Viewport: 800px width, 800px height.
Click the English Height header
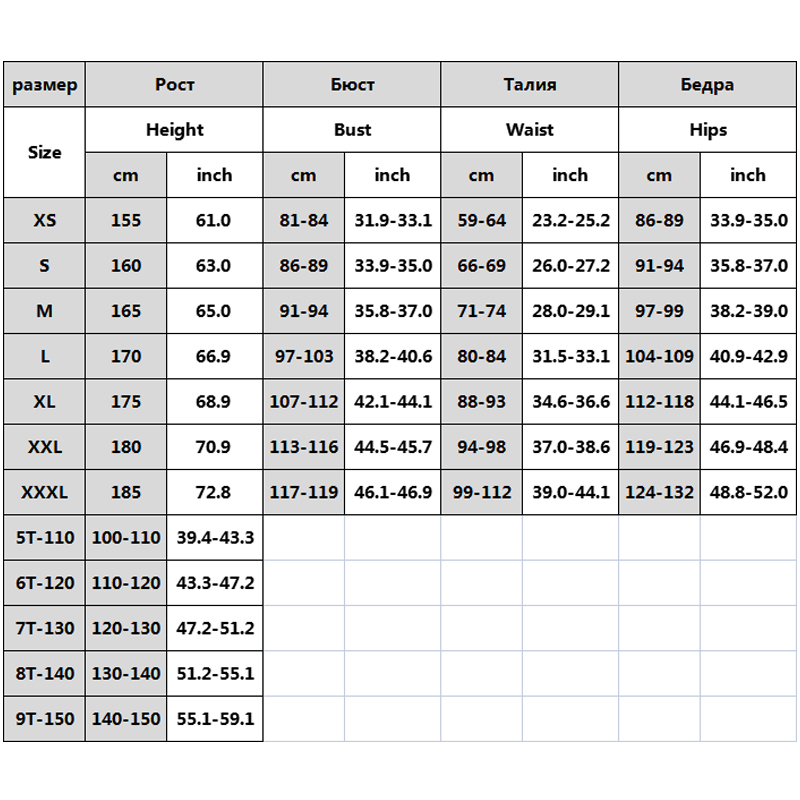(x=174, y=130)
